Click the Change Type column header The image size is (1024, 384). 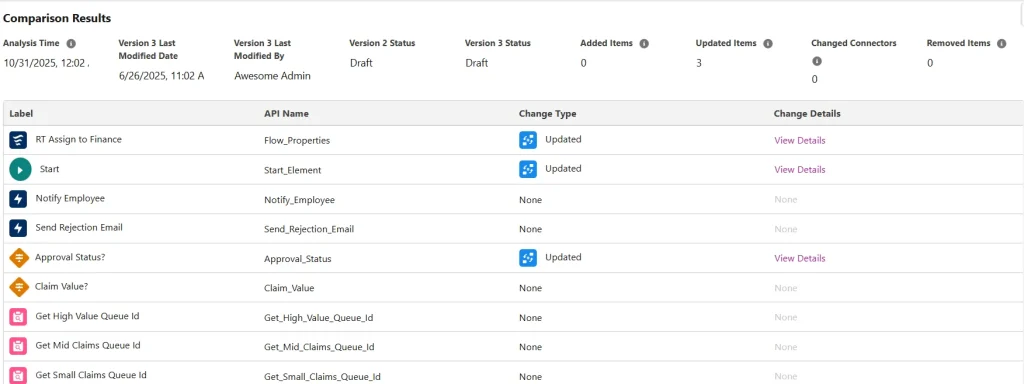(x=547, y=114)
